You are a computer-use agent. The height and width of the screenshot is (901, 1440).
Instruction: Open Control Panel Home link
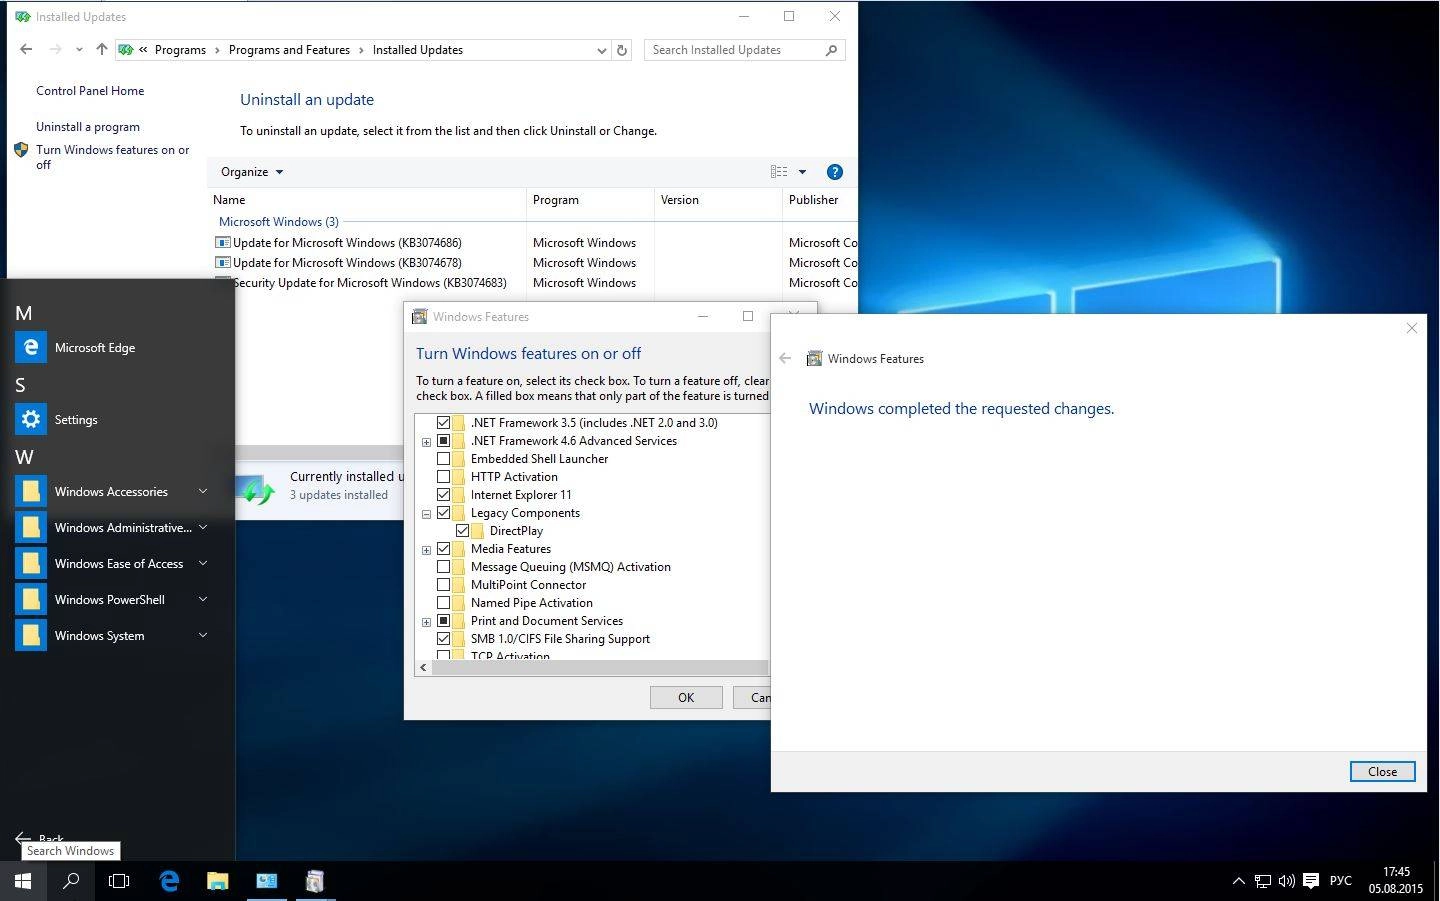(x=90, y=91)
